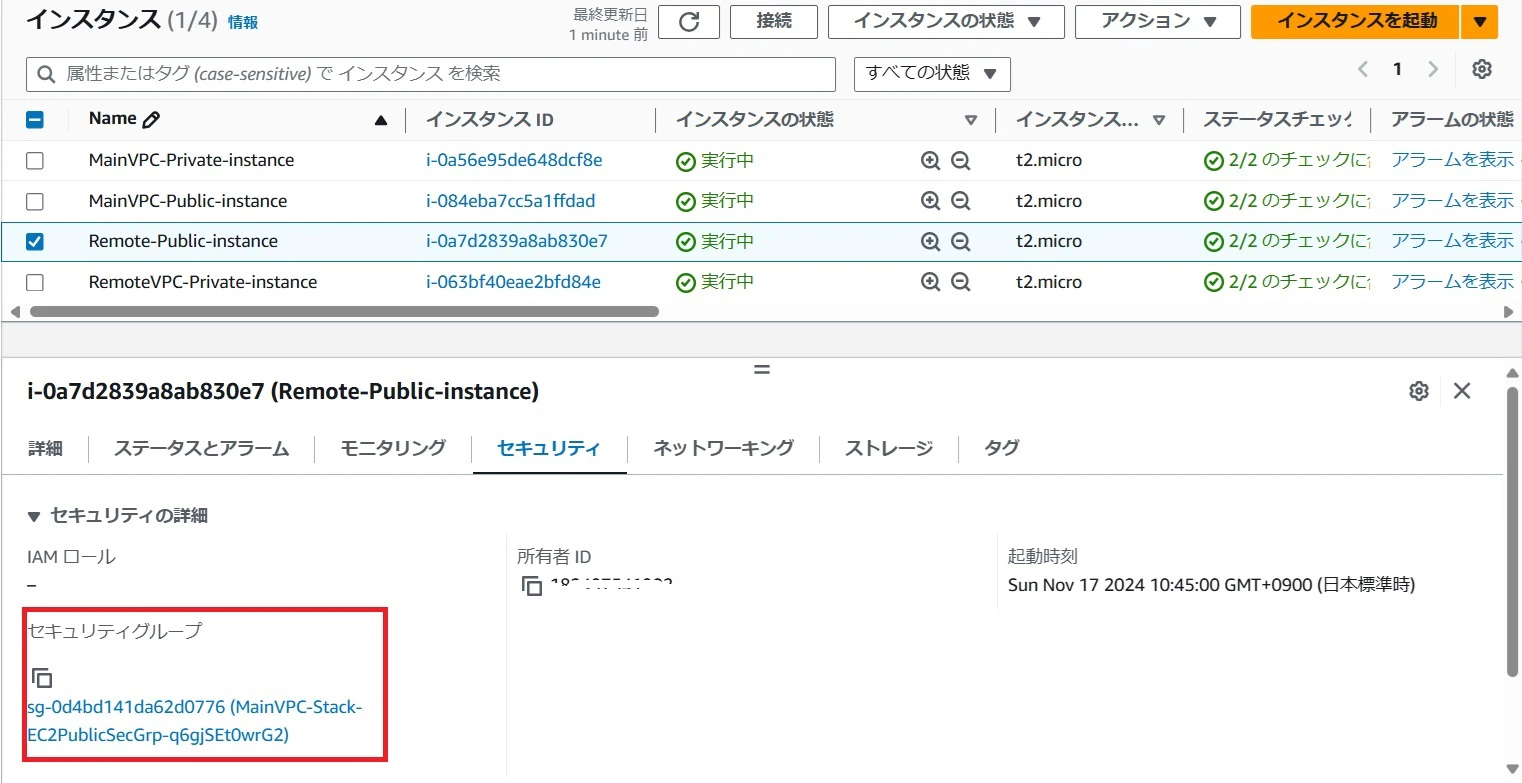Image resolution: width=1522 pixels, height=783 pixels.
Task: Toggle the select-all instances checkbox
Action: [35, 120]
